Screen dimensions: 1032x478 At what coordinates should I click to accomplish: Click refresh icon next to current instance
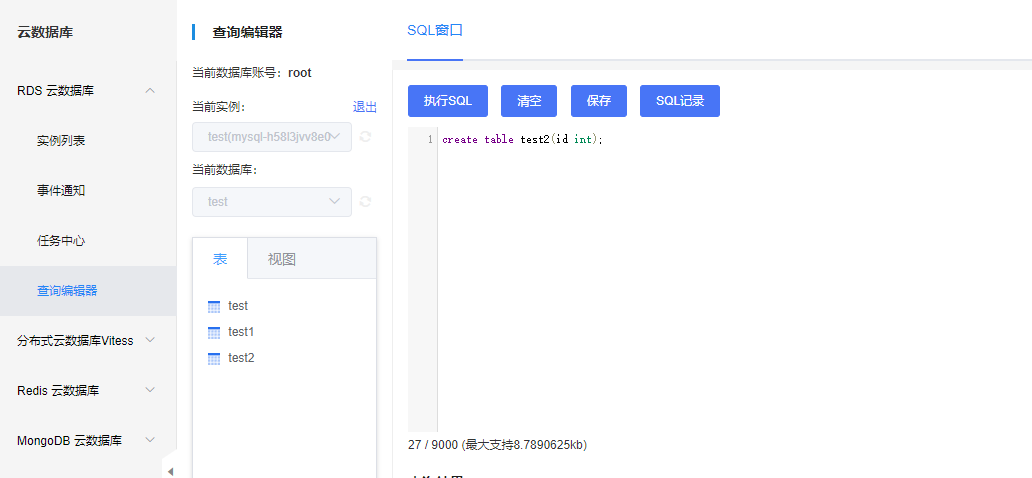click(x=365, y=137)
